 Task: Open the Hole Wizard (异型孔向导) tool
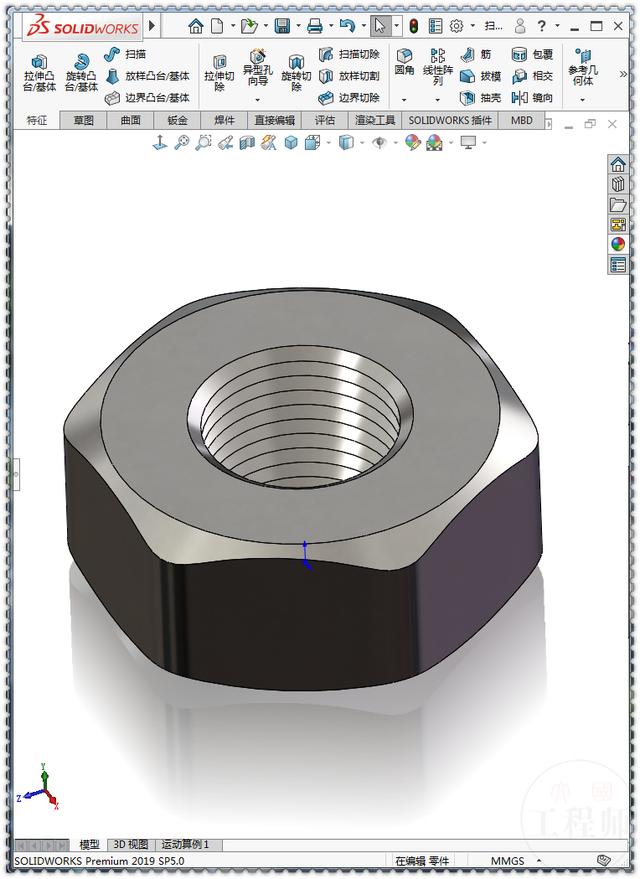[257, 68]
